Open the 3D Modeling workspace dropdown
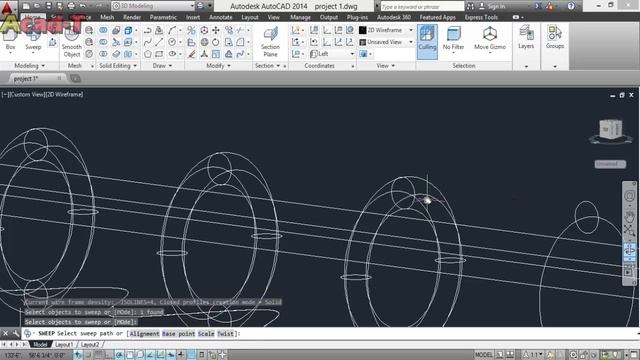The height and width of the screenshot is (360, 640). tap(153, 6)
